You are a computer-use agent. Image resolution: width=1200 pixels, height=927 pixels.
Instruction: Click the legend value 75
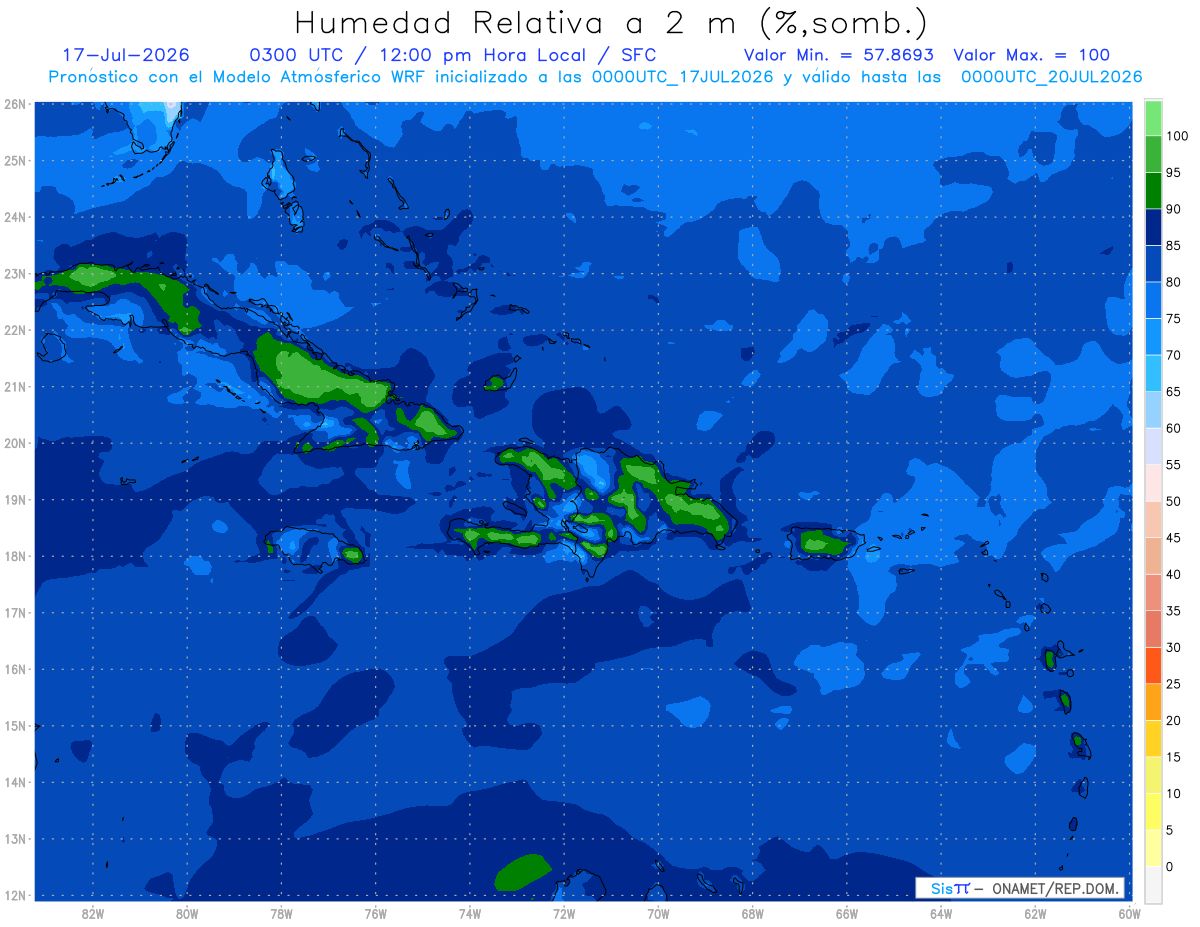[1173, 319]
